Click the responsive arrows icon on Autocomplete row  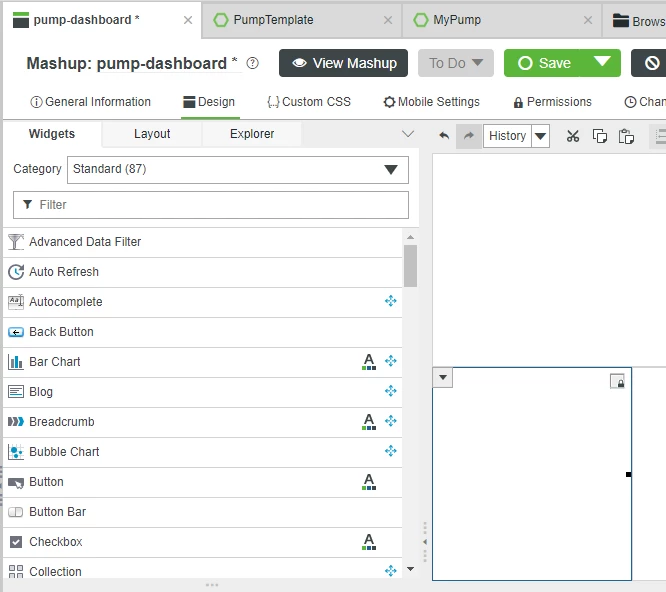(x=390, y=301)
